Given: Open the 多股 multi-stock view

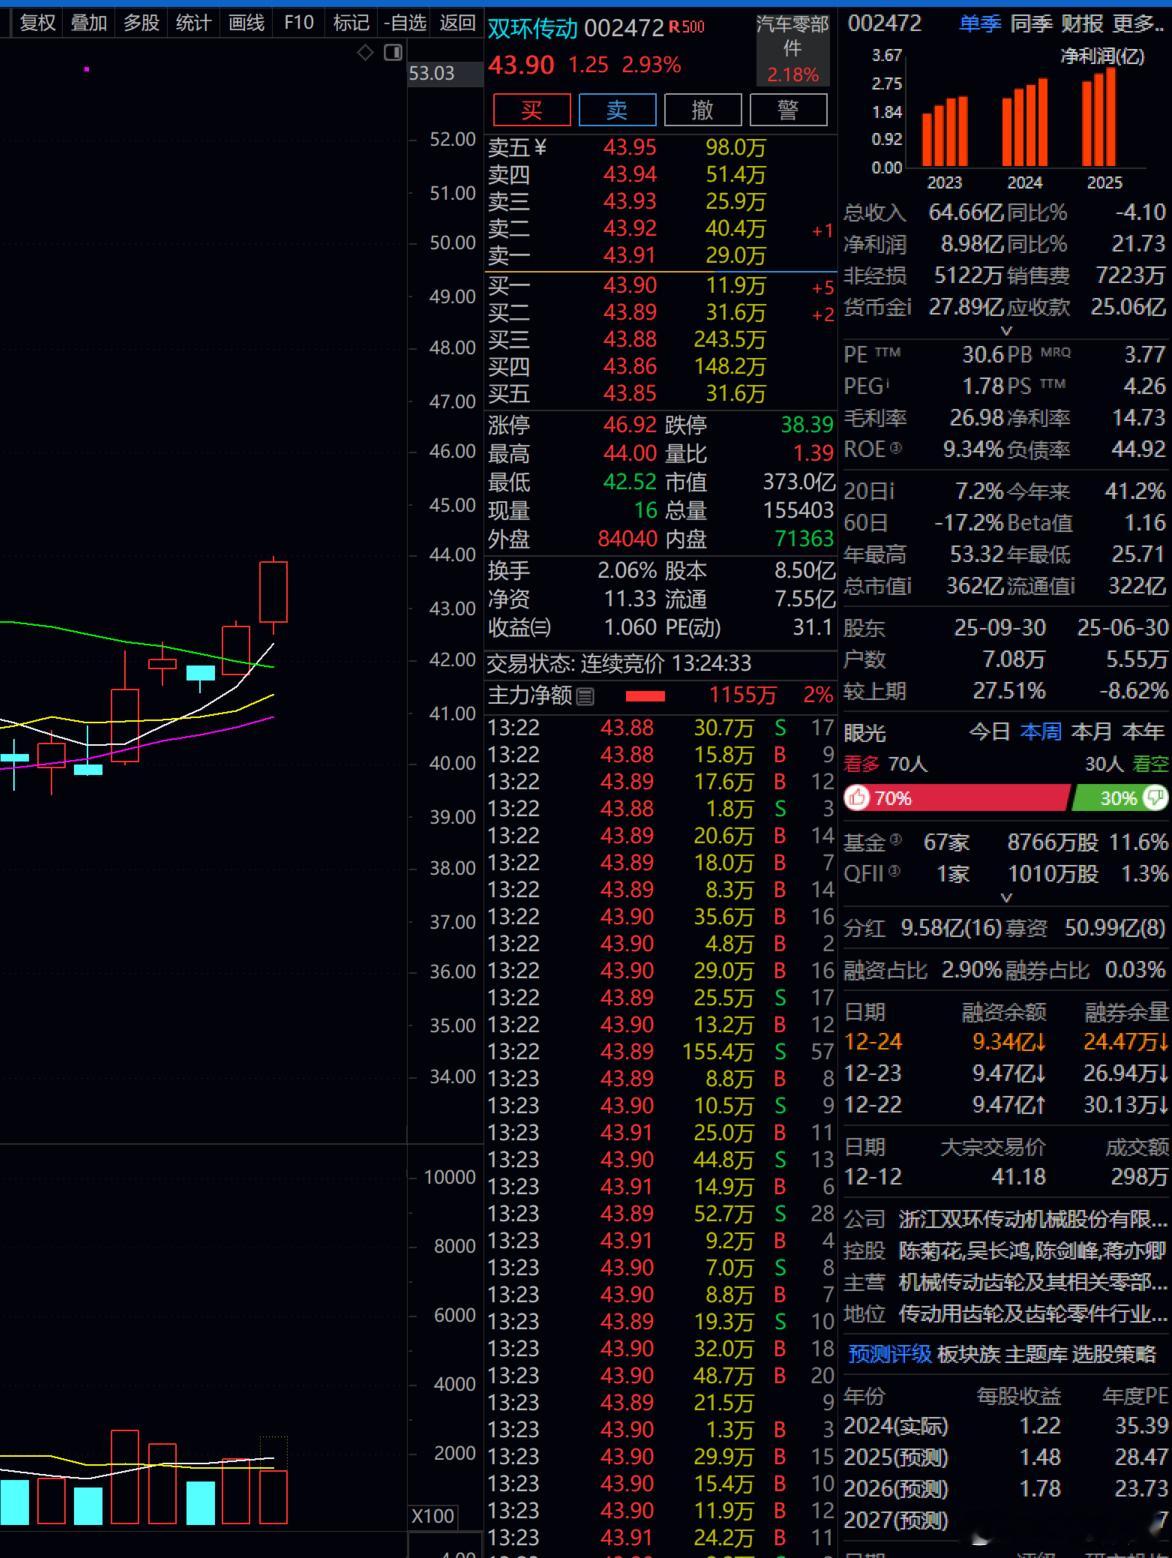Looking at the screenshot, I should (141, 22).
